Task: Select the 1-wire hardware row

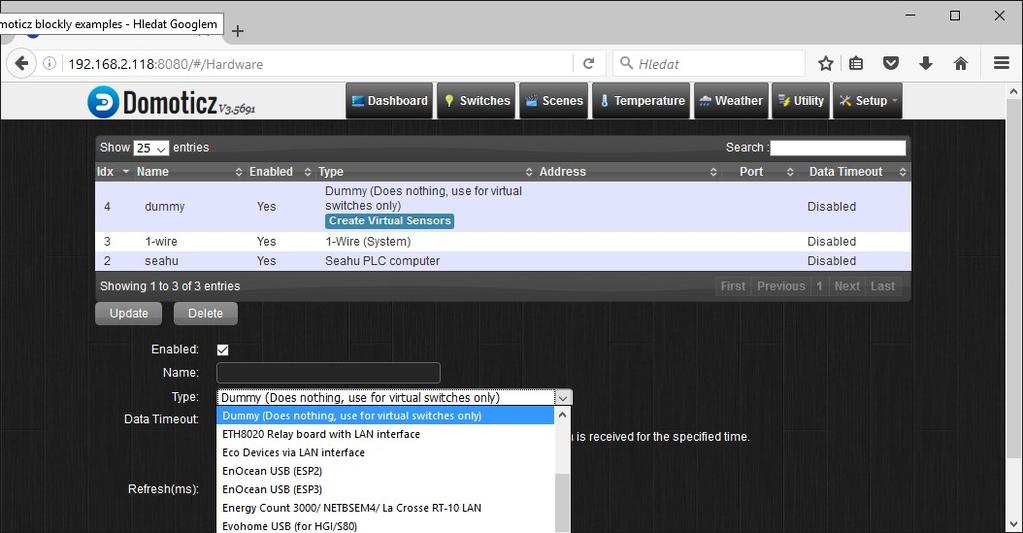Action: coord(503,241)
